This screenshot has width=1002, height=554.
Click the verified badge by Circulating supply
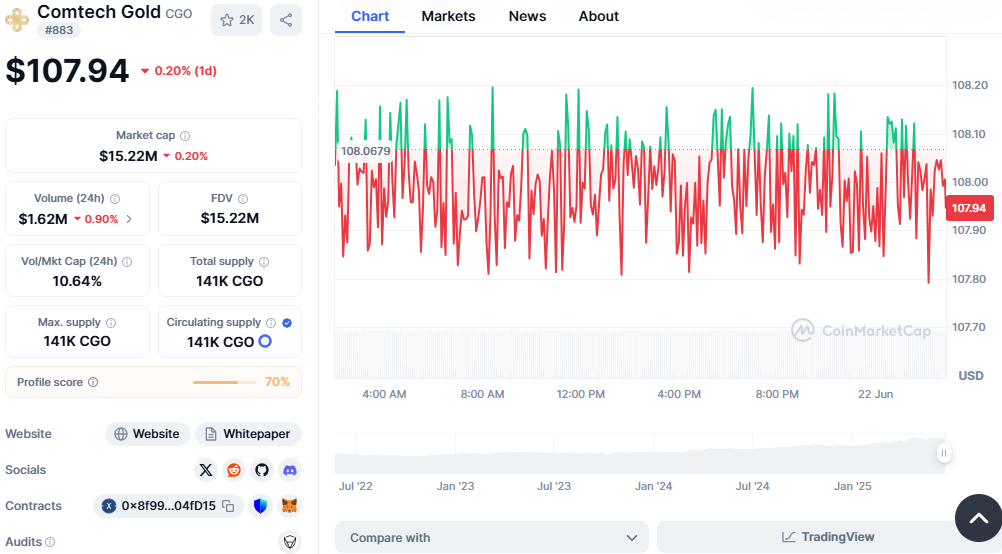[287, 323]
